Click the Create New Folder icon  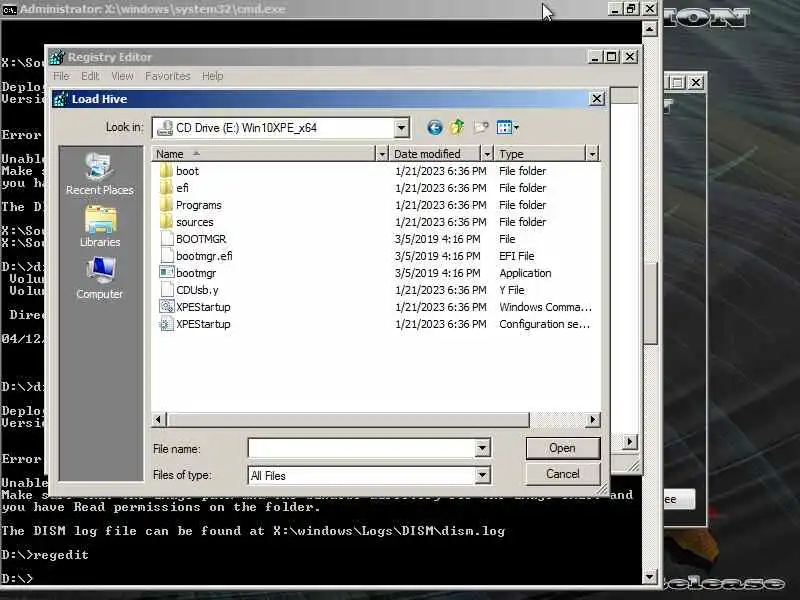[481, 127]
